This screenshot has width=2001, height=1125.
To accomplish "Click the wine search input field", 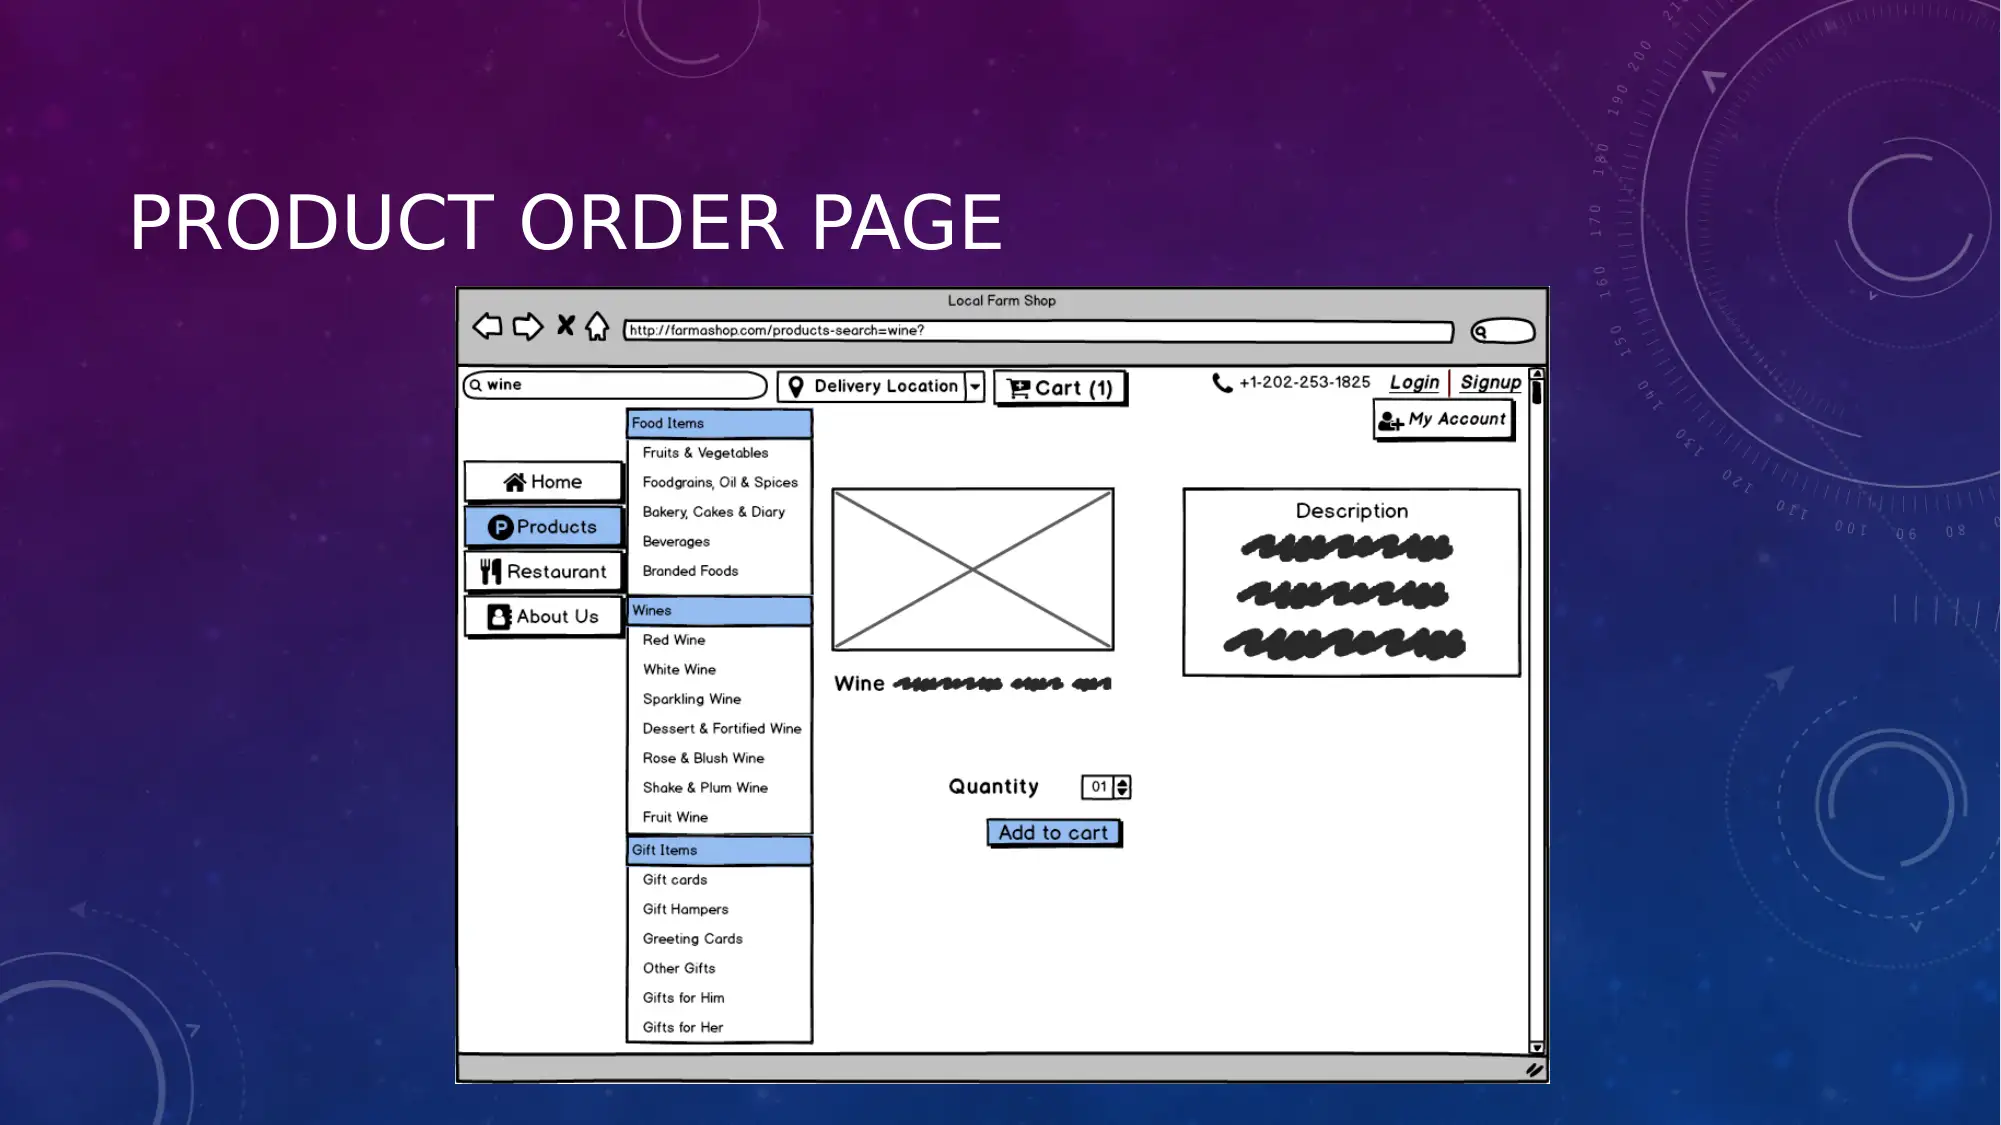I will (x=615, y=385).
